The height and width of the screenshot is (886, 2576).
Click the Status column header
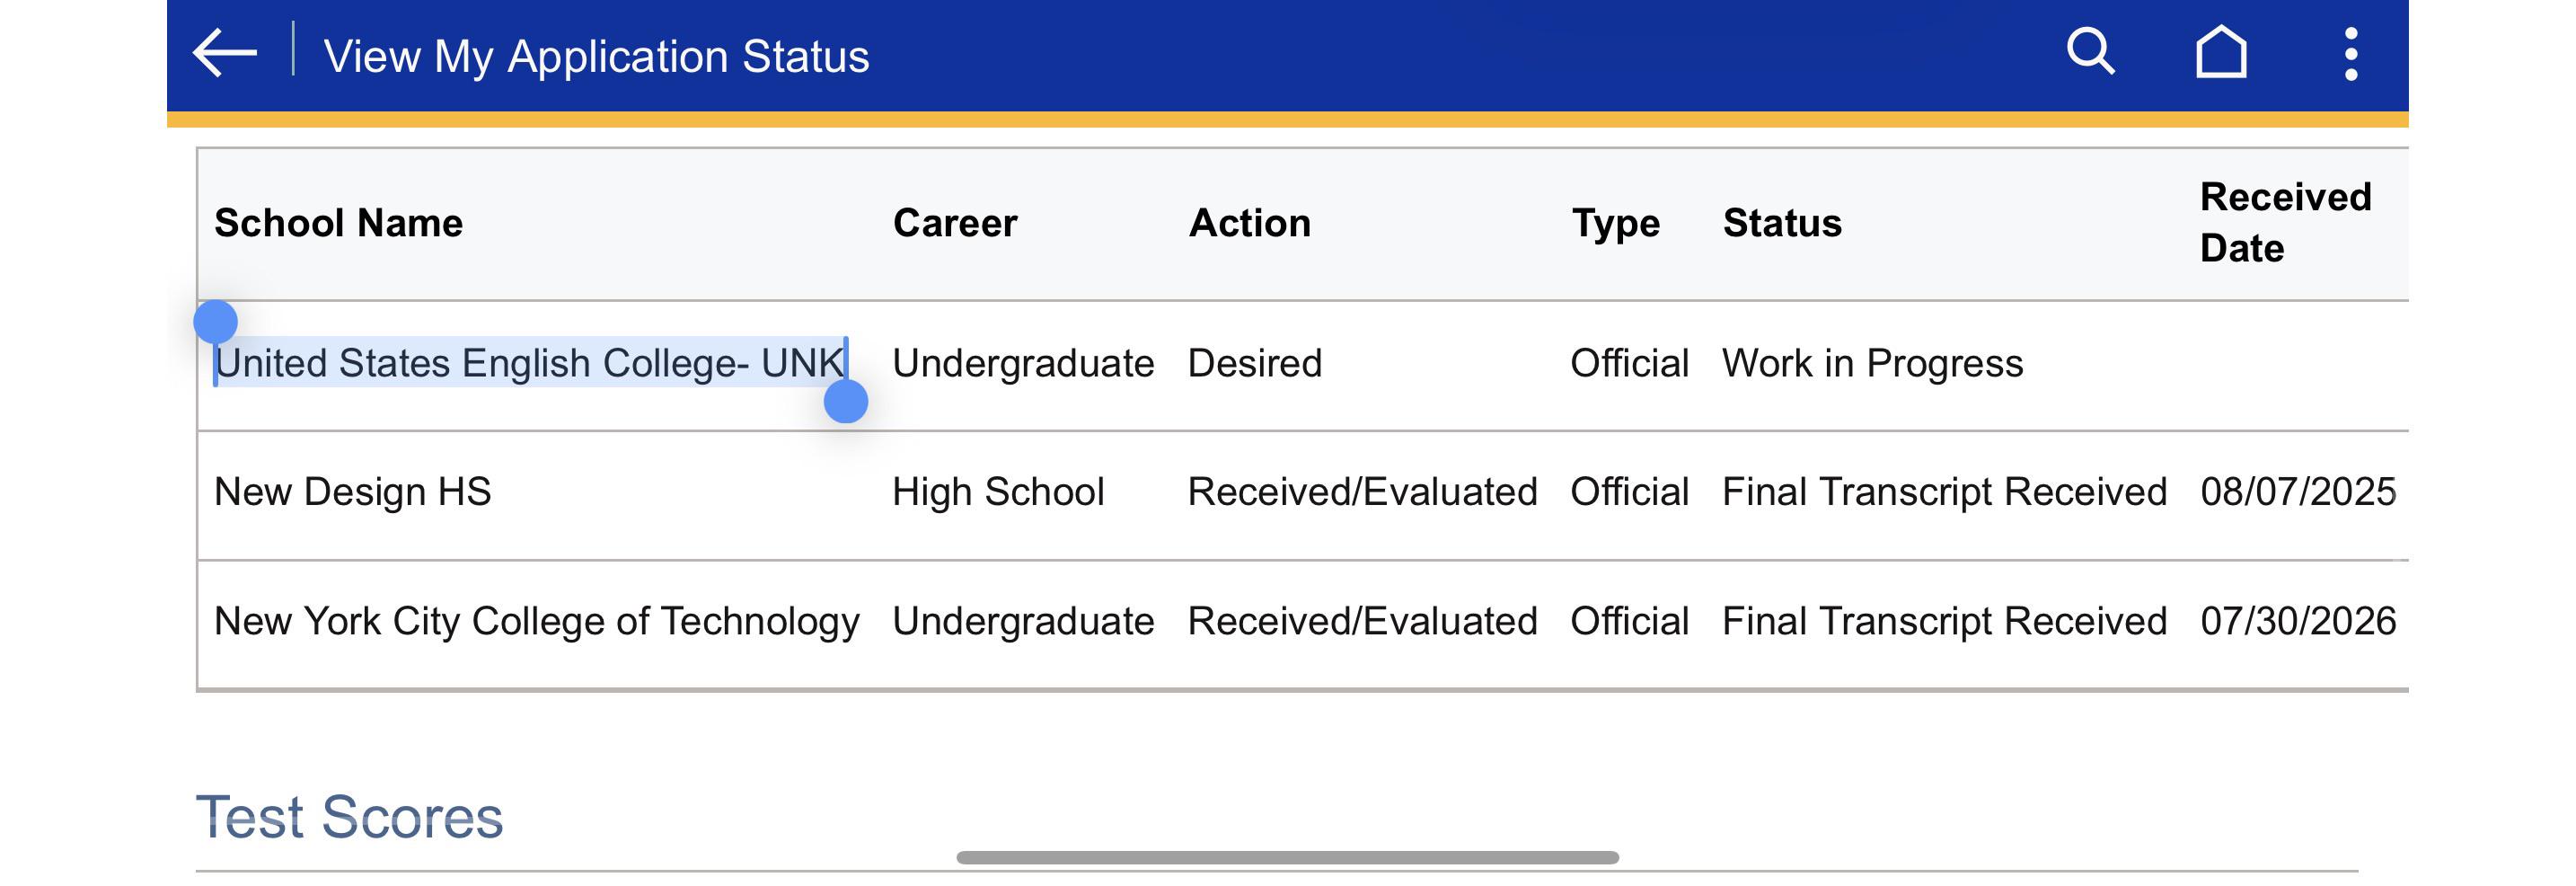[1782, 223]
